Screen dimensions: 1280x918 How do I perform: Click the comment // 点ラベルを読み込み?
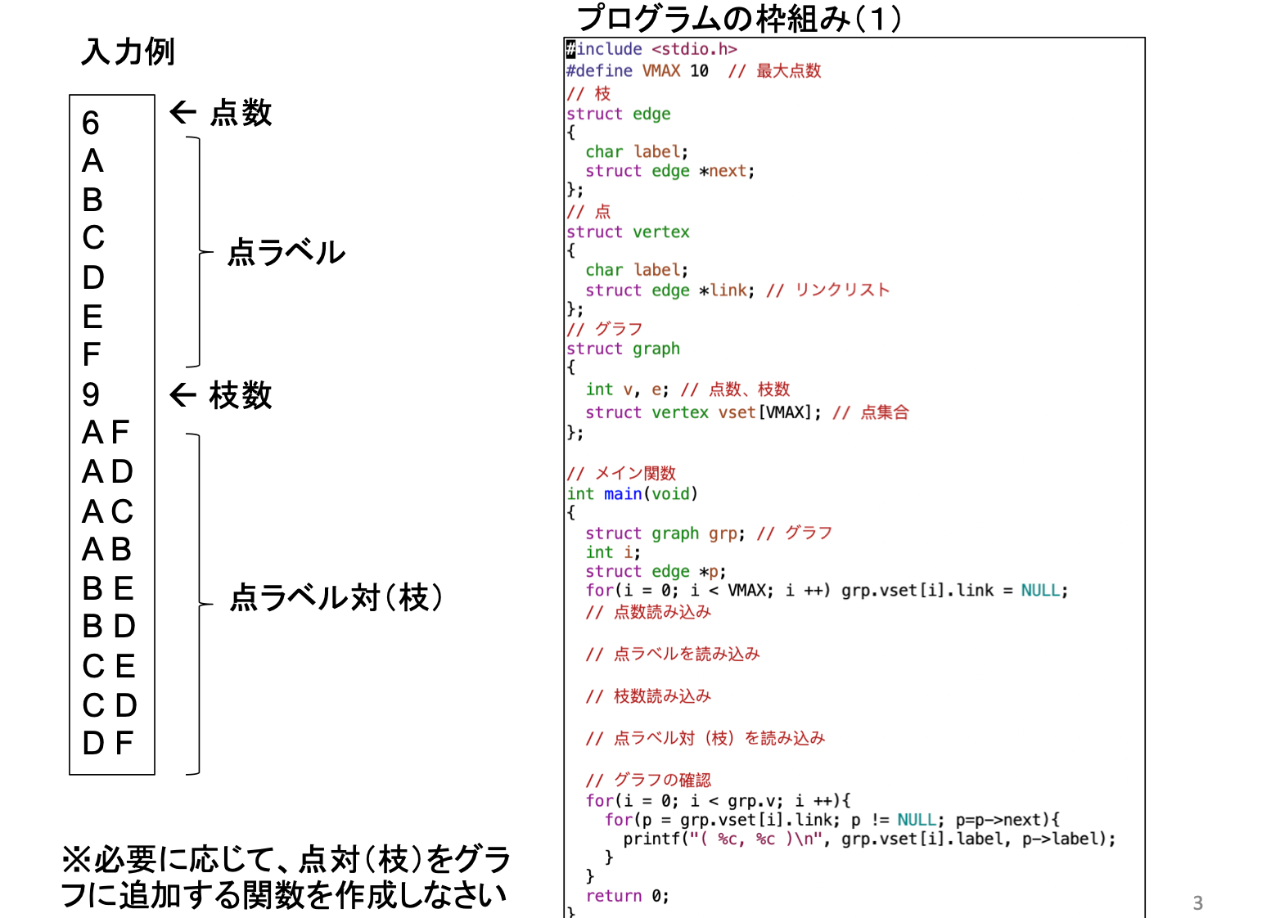point(672,654)
